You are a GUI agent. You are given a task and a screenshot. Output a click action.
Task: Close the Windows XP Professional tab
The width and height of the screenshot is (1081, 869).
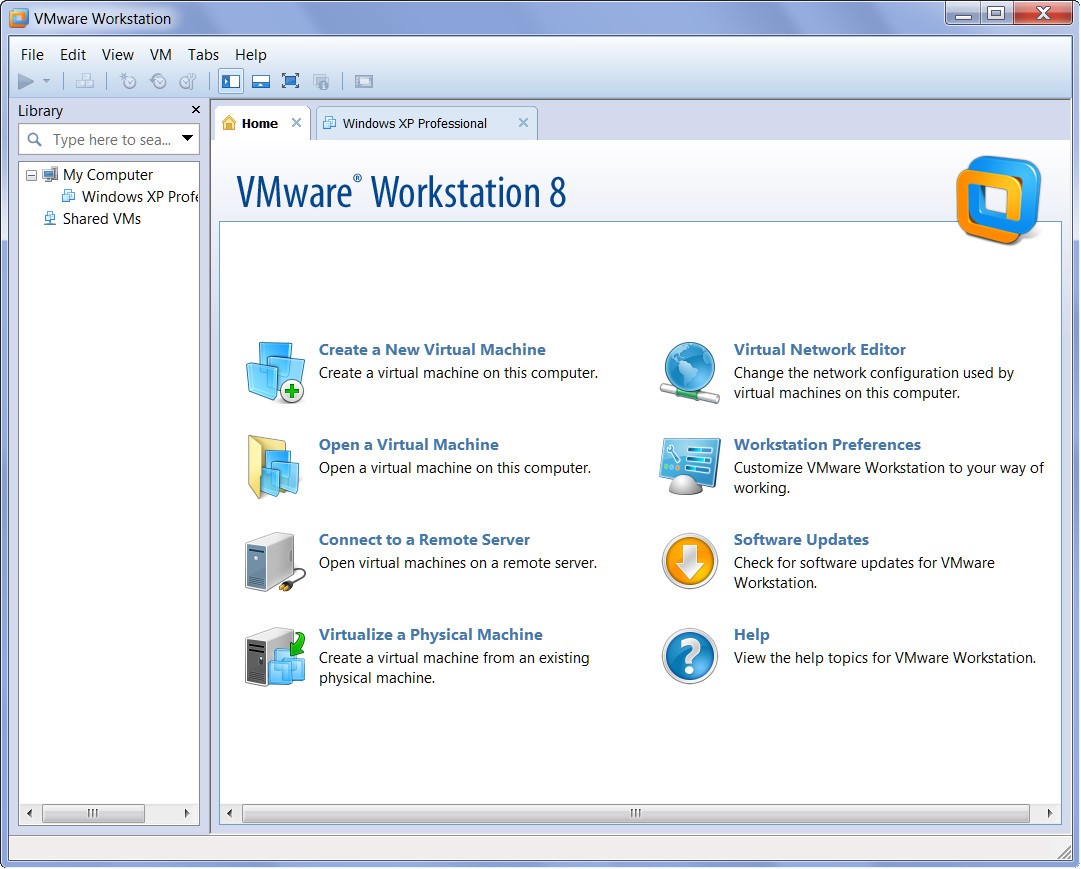pyautogui.click(x=523, y=123)
